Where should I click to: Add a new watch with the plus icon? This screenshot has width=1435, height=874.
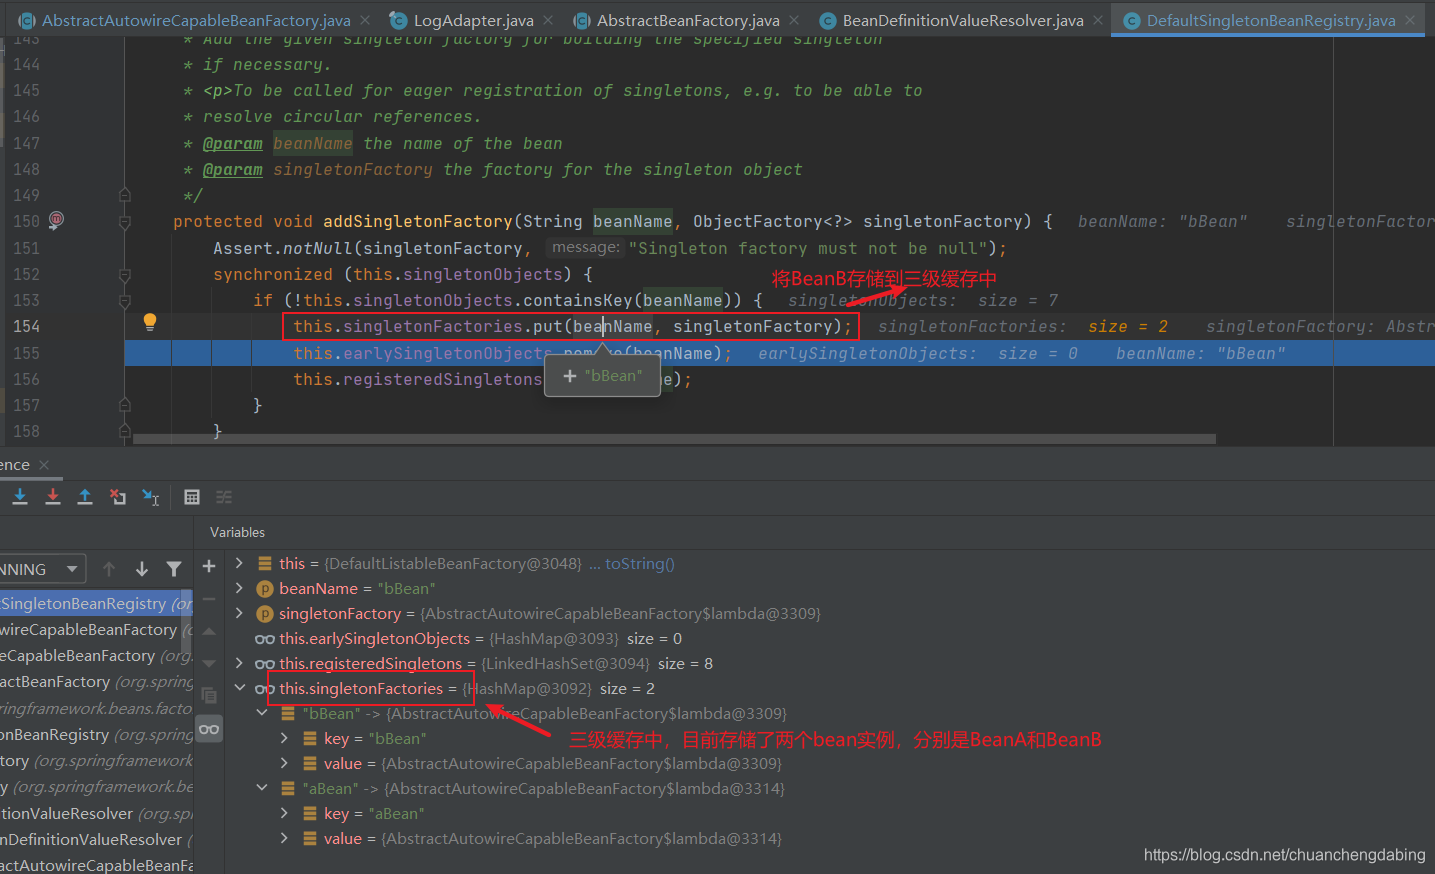(x=209, y=566)
